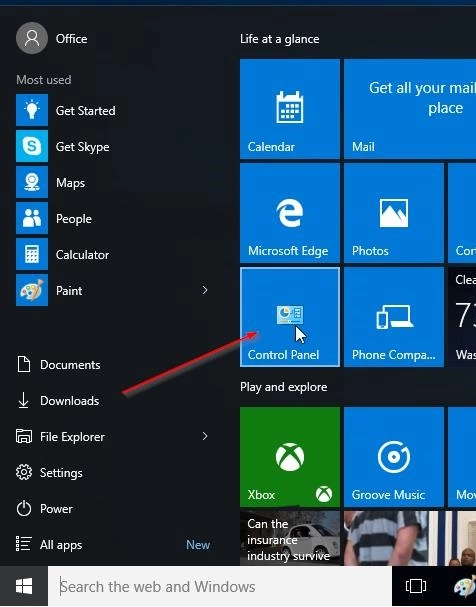
Task: Click the Windows Start button
Action: pos(24,586)
